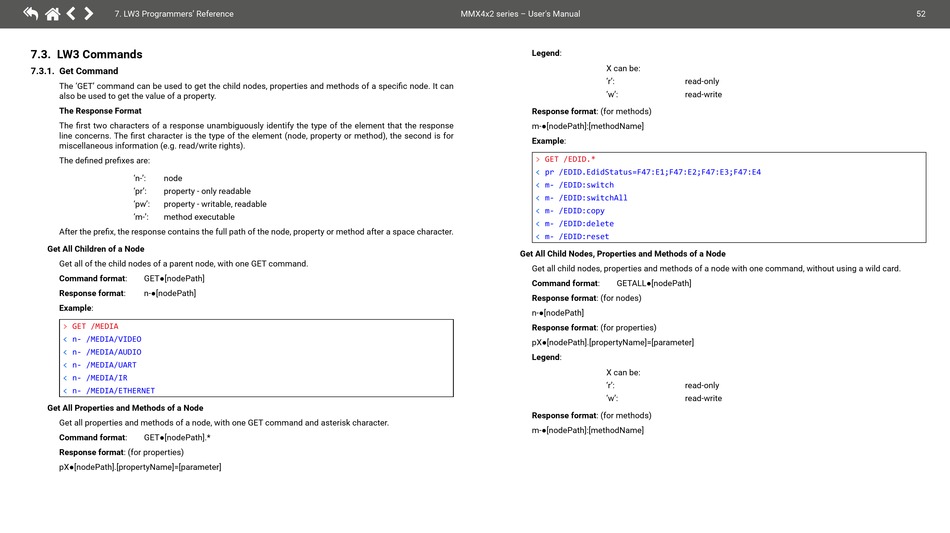Click the 'n- /MEDIA/ETHERNET' response line
The width and height of the screenshot is (950, 533).
(109, 391)
